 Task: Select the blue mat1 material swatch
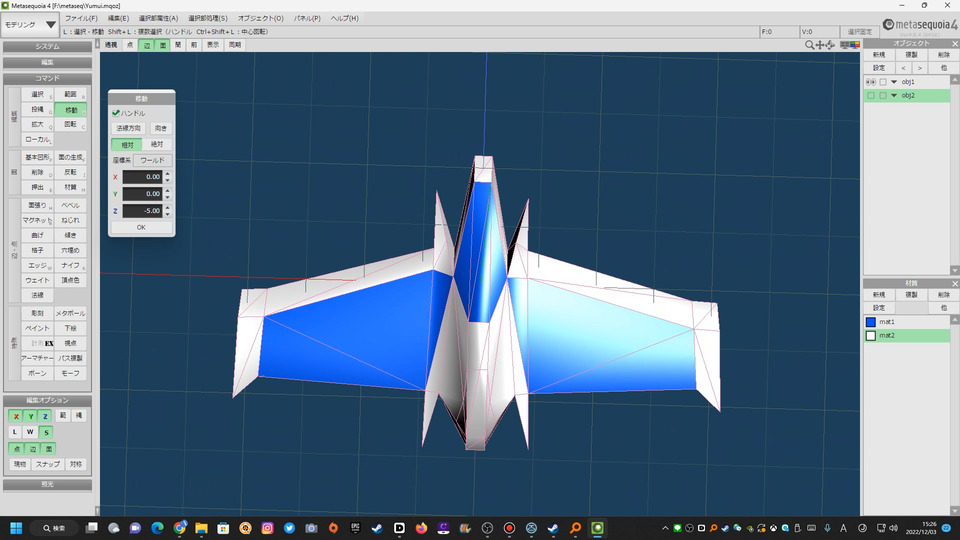[x=871, y=322]
